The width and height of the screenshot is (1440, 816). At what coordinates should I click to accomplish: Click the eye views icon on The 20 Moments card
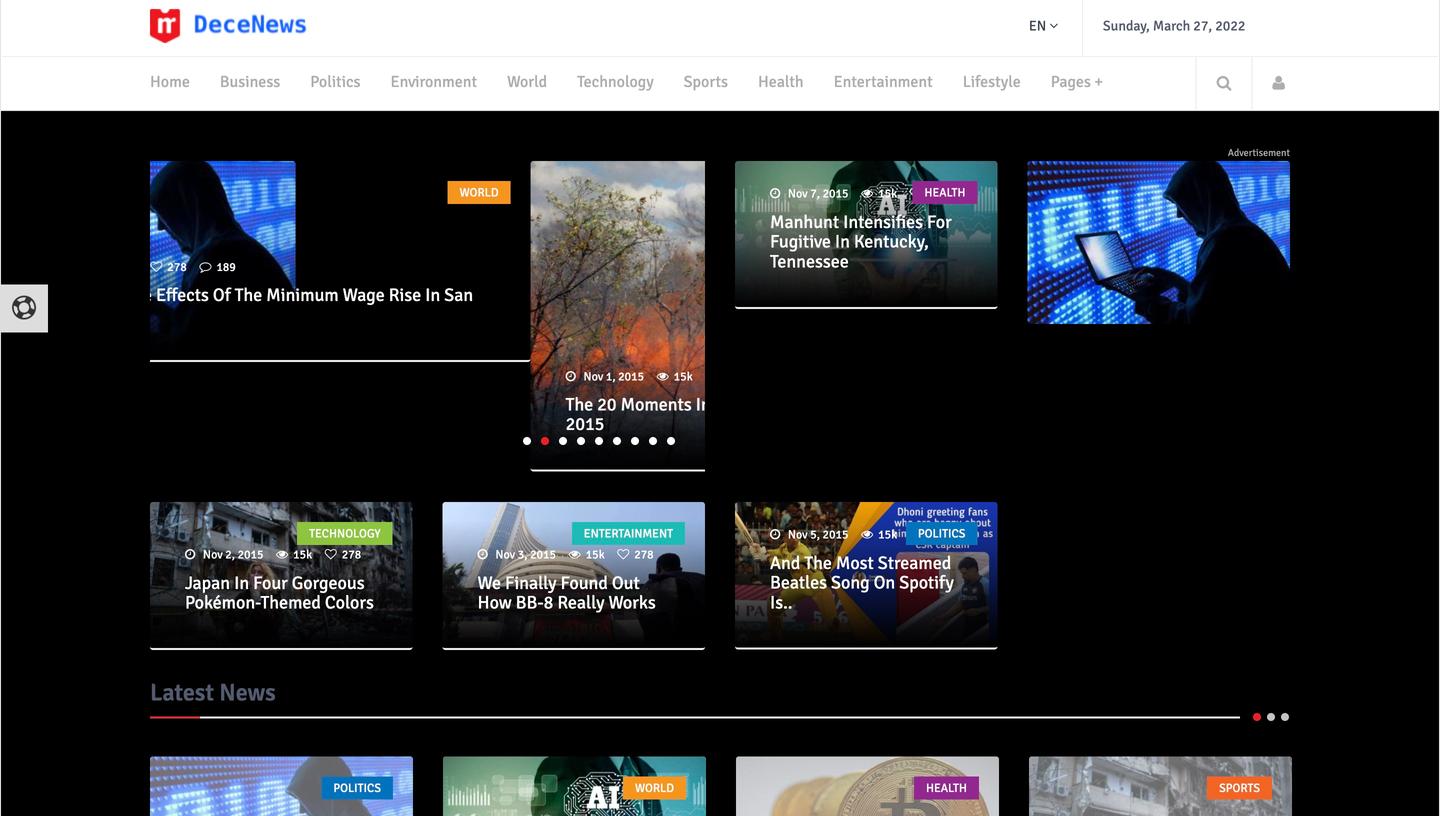point(663,377)
